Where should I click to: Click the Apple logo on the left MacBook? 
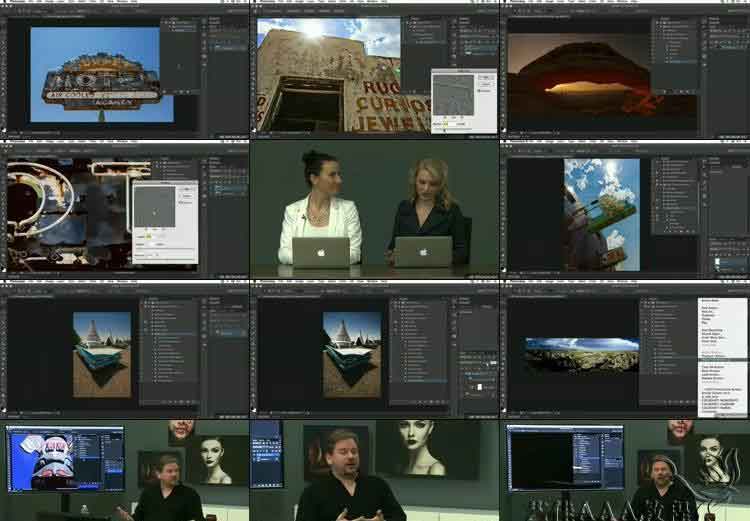320,250
